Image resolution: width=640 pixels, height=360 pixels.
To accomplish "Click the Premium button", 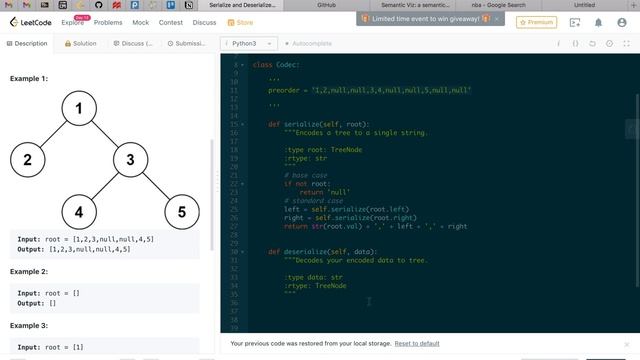I will pyautogui.click(x=536, y=22).
